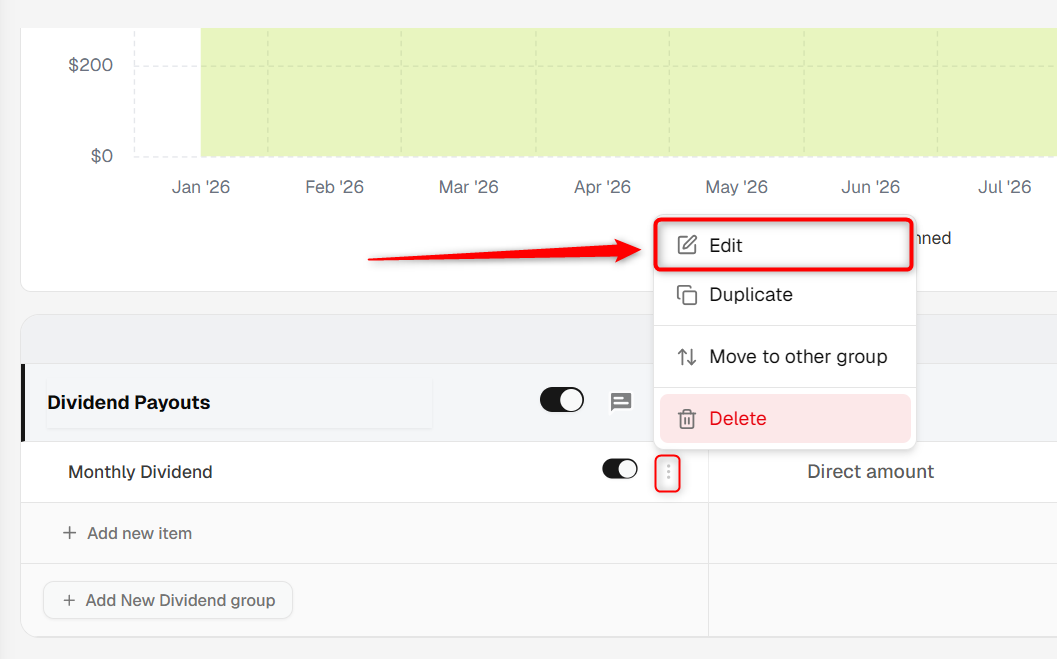Click the pencil Edit icon
The width and height of the screenshot is (1057, 659).
[x=686, y=245]
